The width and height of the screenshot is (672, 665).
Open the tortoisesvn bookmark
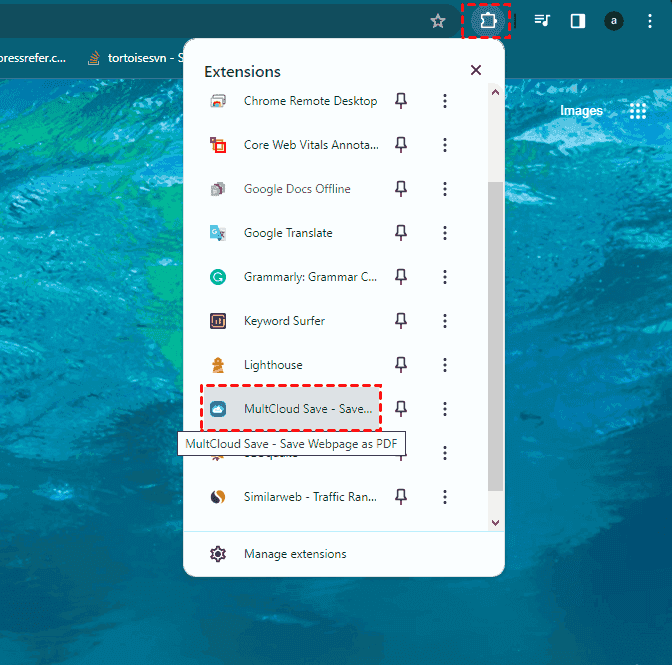135,58
